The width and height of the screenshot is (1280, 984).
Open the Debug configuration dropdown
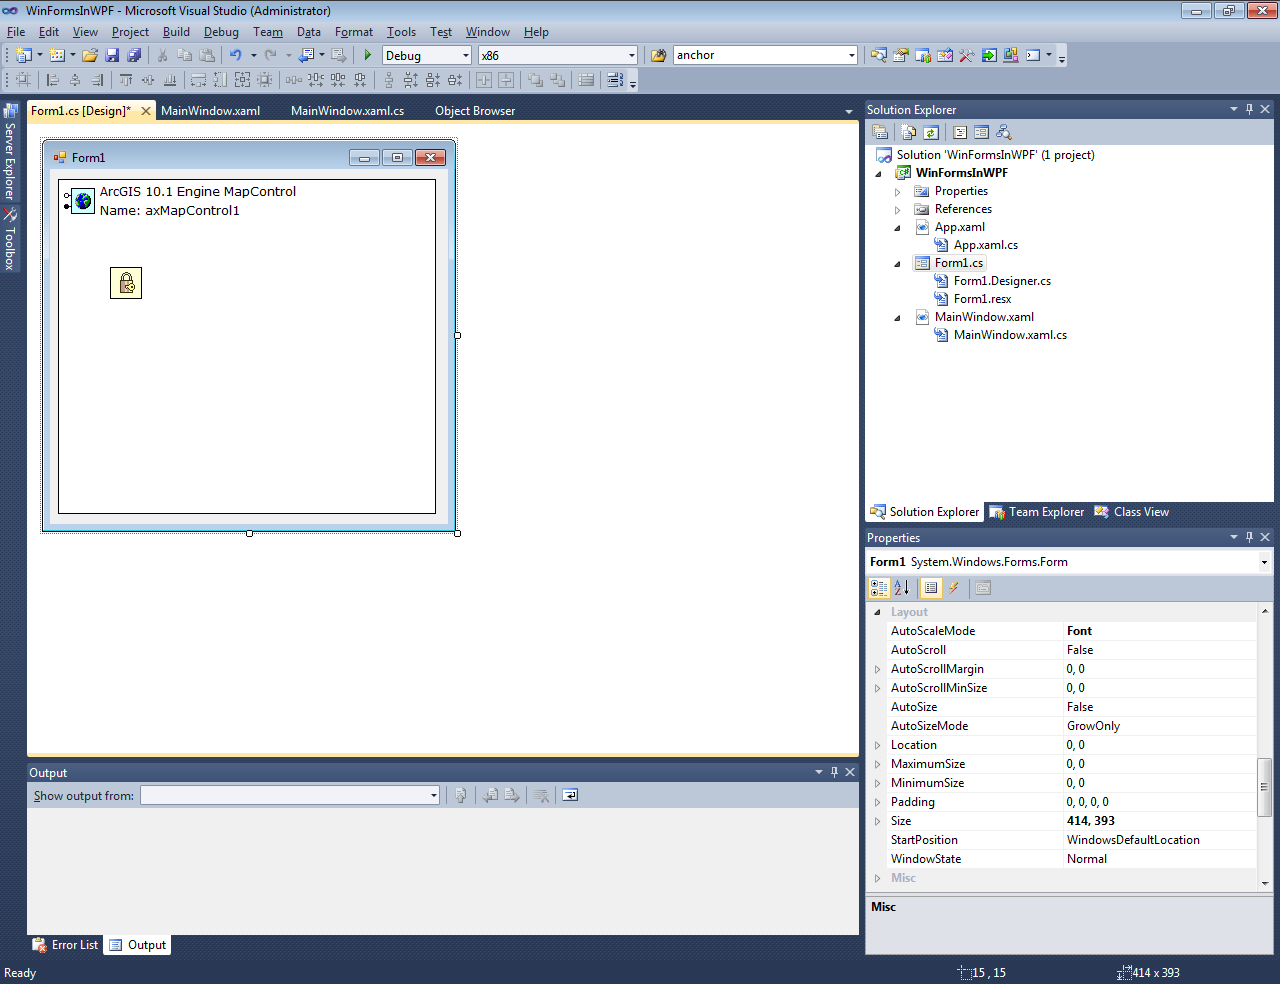pyautogui.click(x=465, y=56)
